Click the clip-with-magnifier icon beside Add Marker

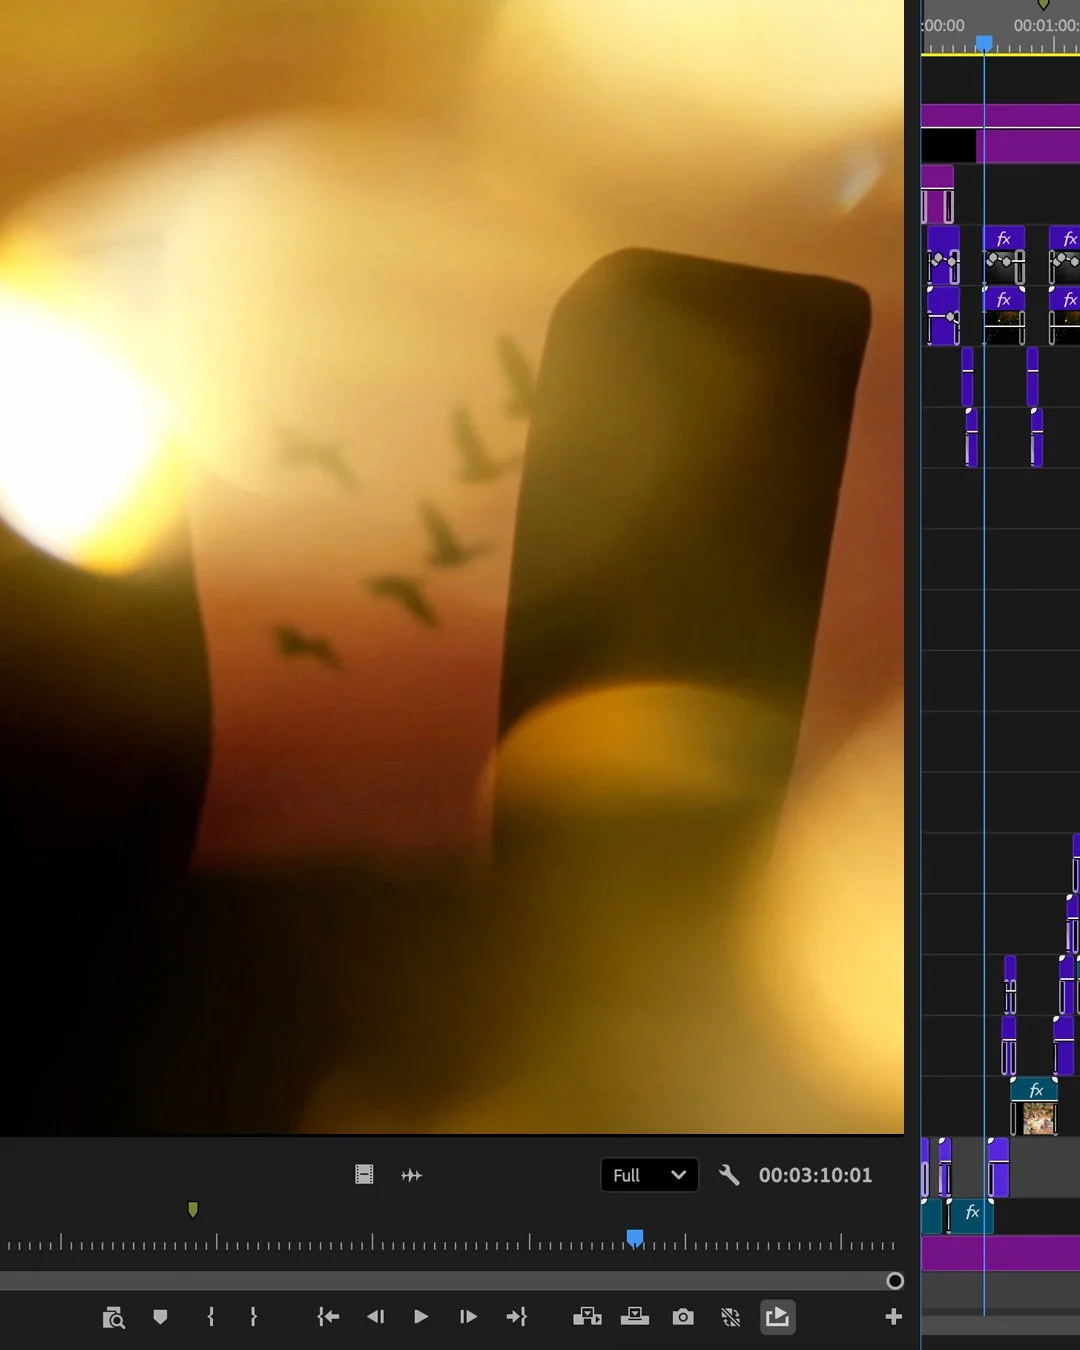[113, 1318]
